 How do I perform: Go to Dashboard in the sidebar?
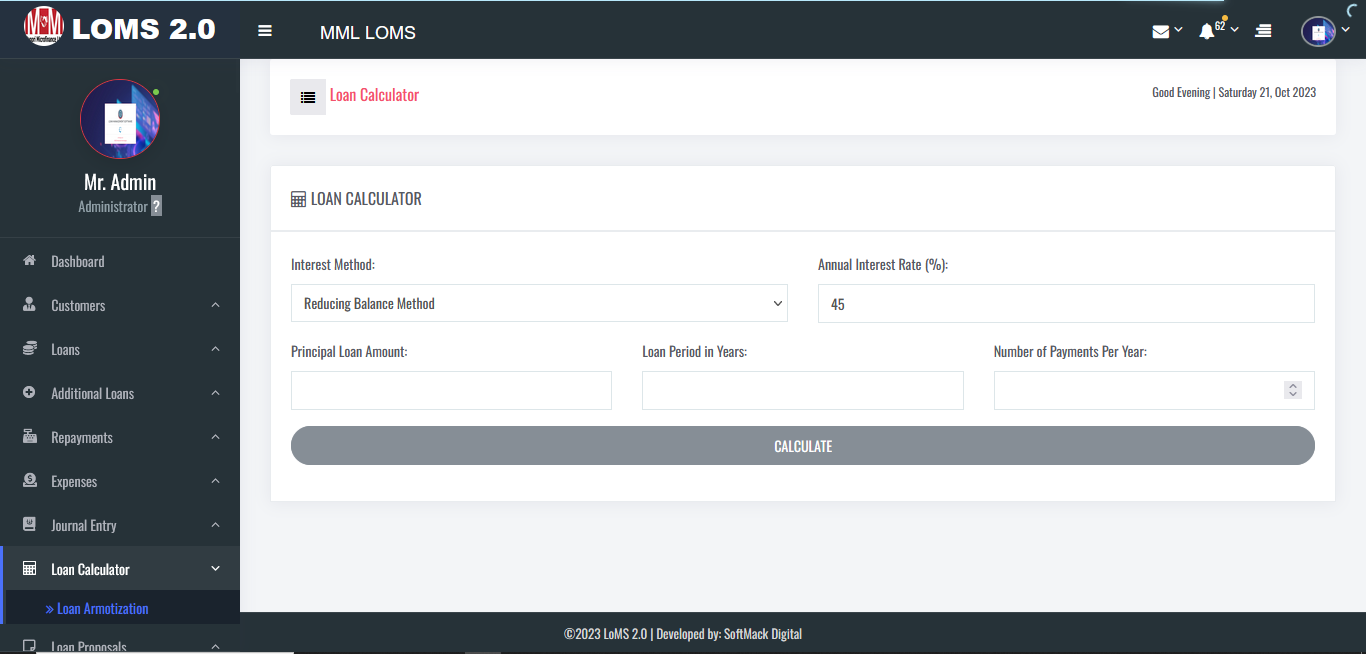point(78,261)
